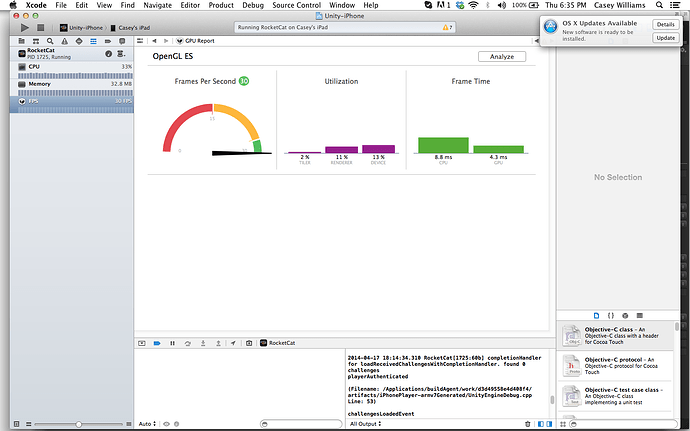Click the Unity-iPhone scheme selector
The image size is (690, 431).
pos(81,28)
